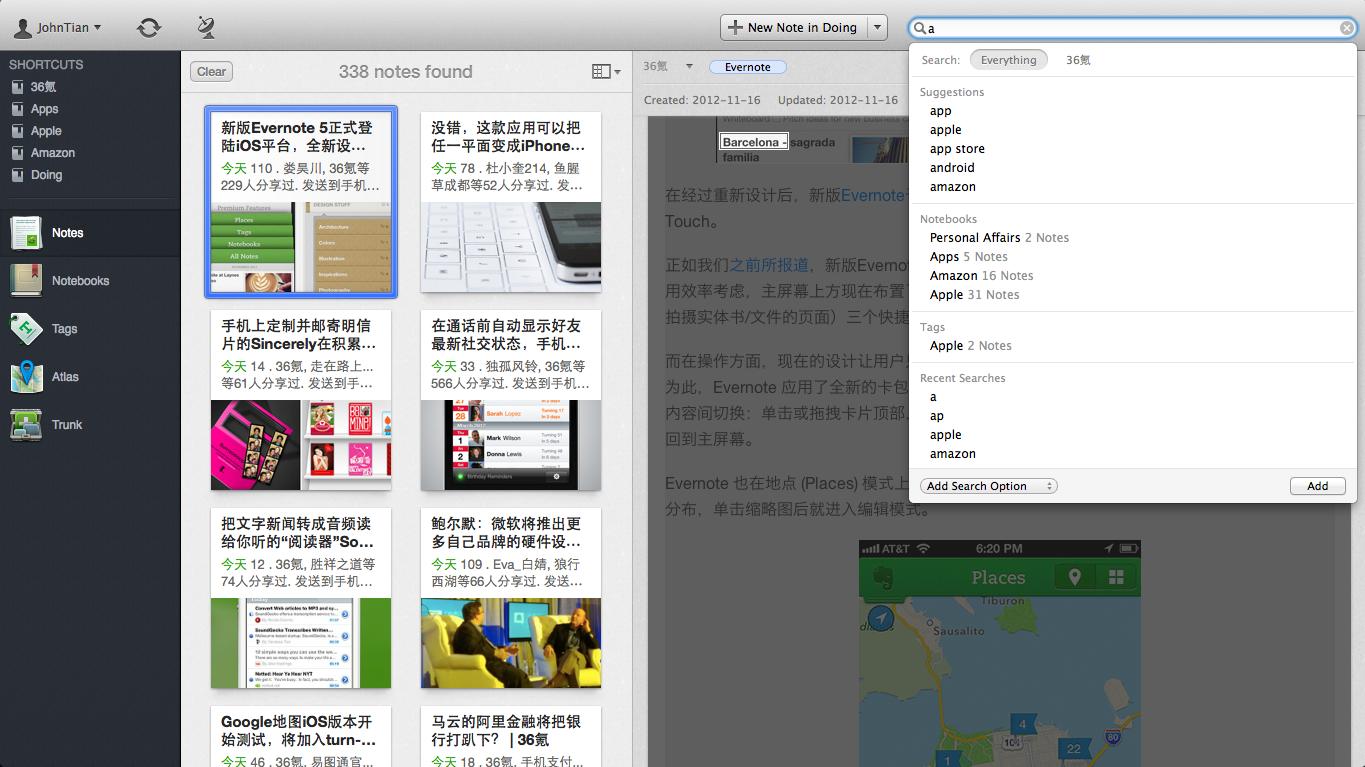Open the New Note notebook dropdown arrow
The image size is (1365, 767).
[877, 27]
